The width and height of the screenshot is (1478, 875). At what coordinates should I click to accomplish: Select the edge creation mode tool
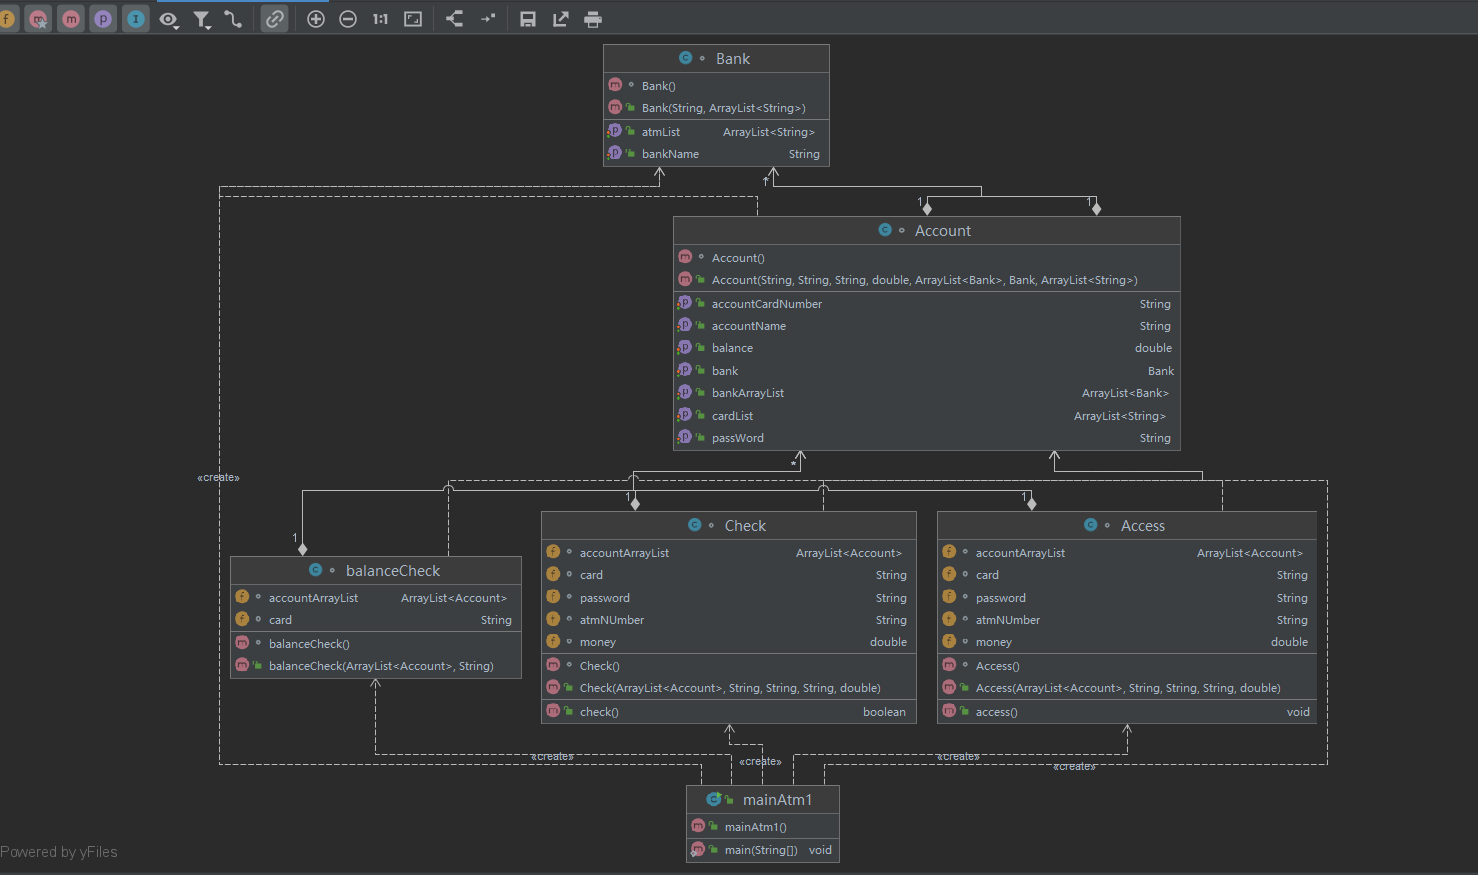(234, 19)
